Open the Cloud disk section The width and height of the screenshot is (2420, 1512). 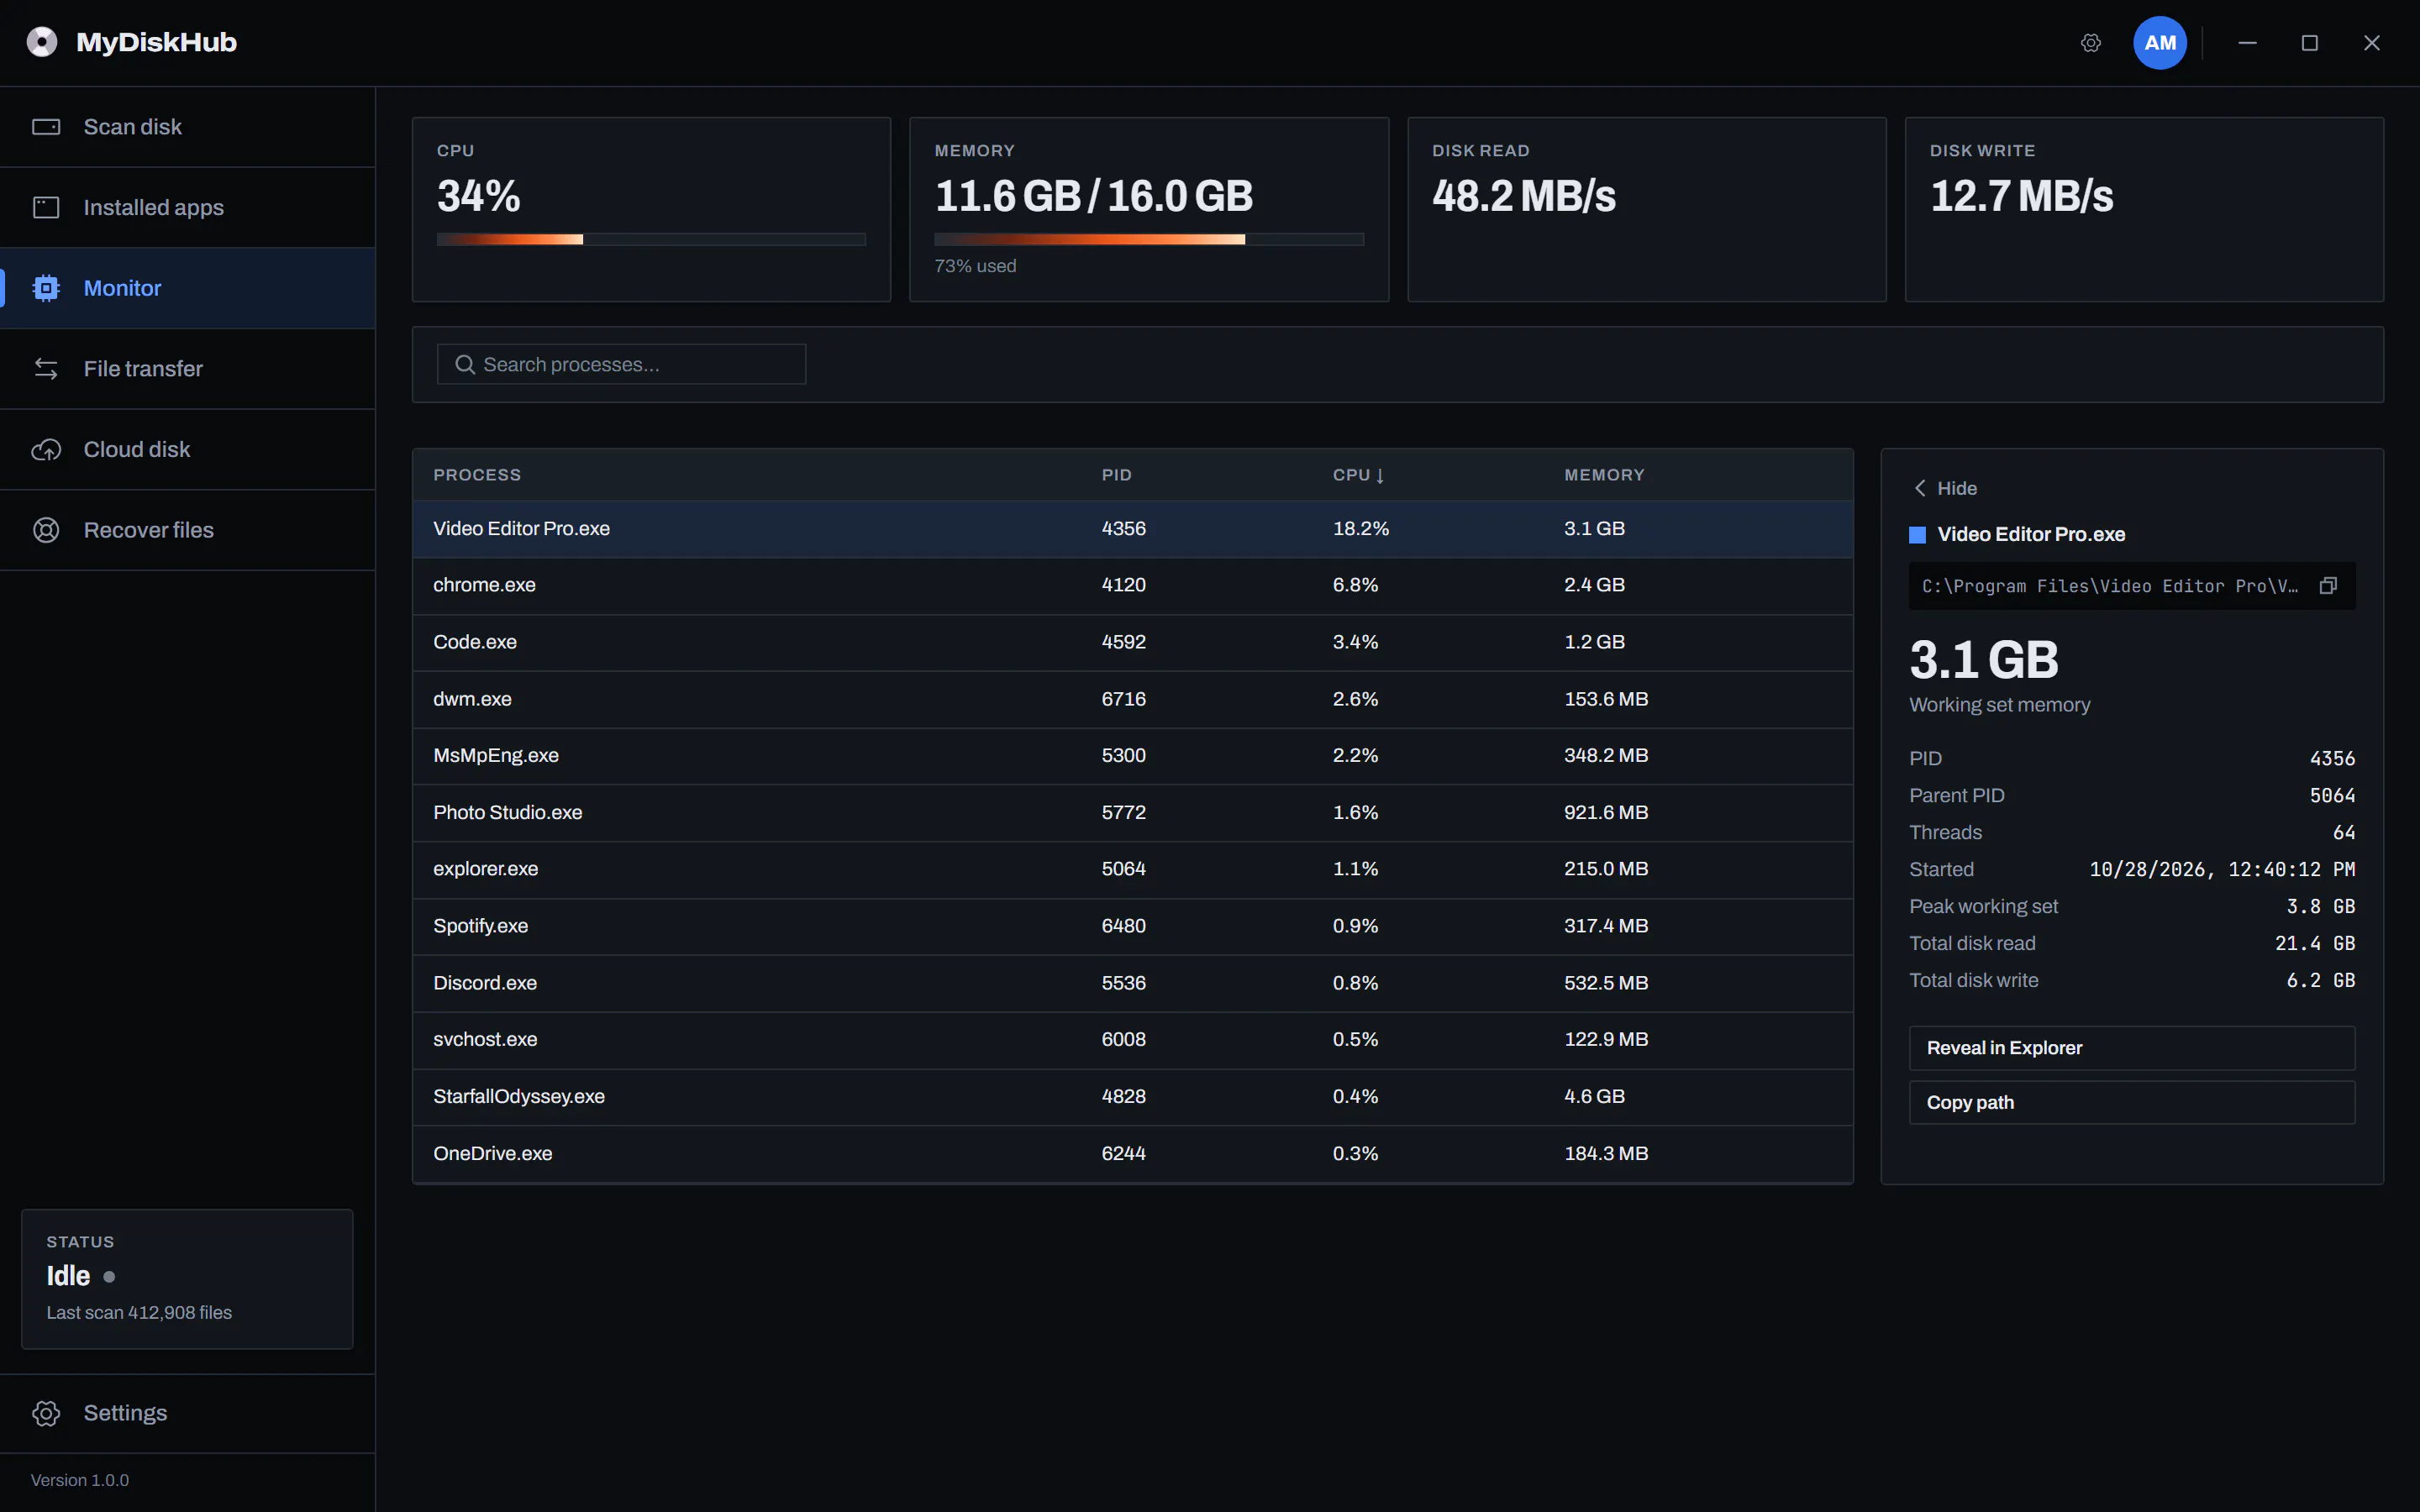click(188, 450)
